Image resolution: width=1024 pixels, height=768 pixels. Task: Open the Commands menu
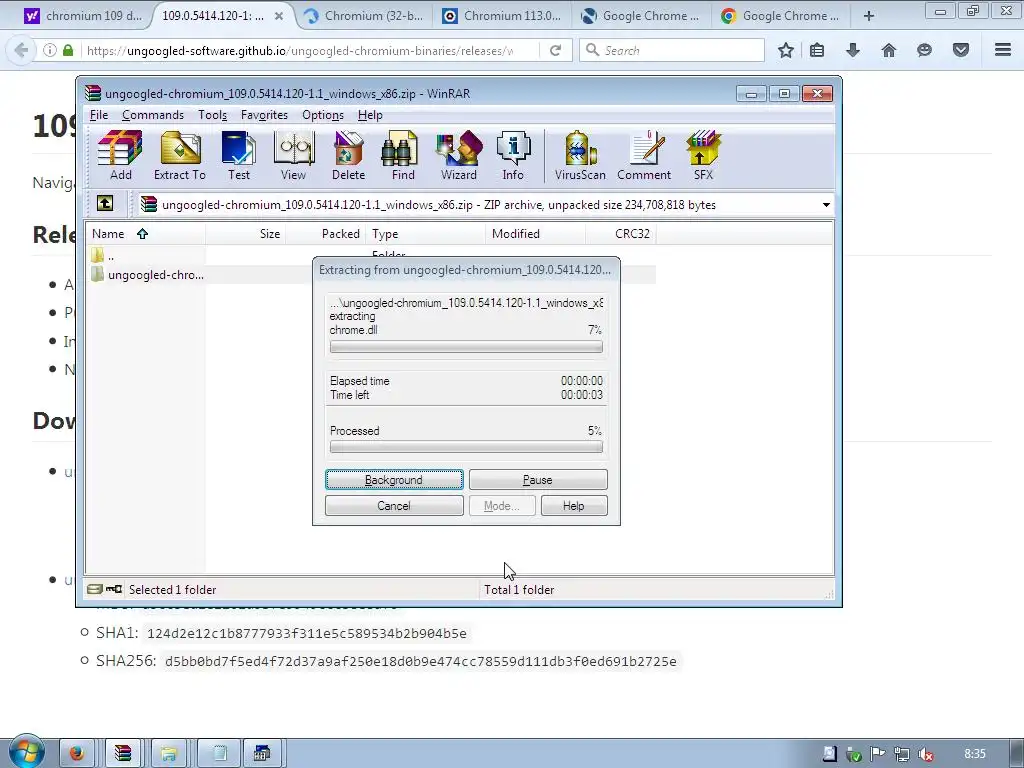click(153, 115)
